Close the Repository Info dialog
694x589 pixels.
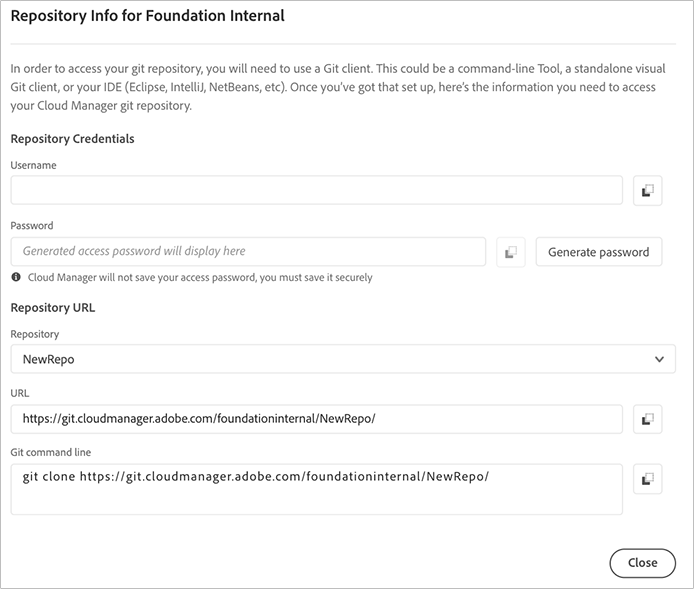pyautogui.click(x=642, y=562)
